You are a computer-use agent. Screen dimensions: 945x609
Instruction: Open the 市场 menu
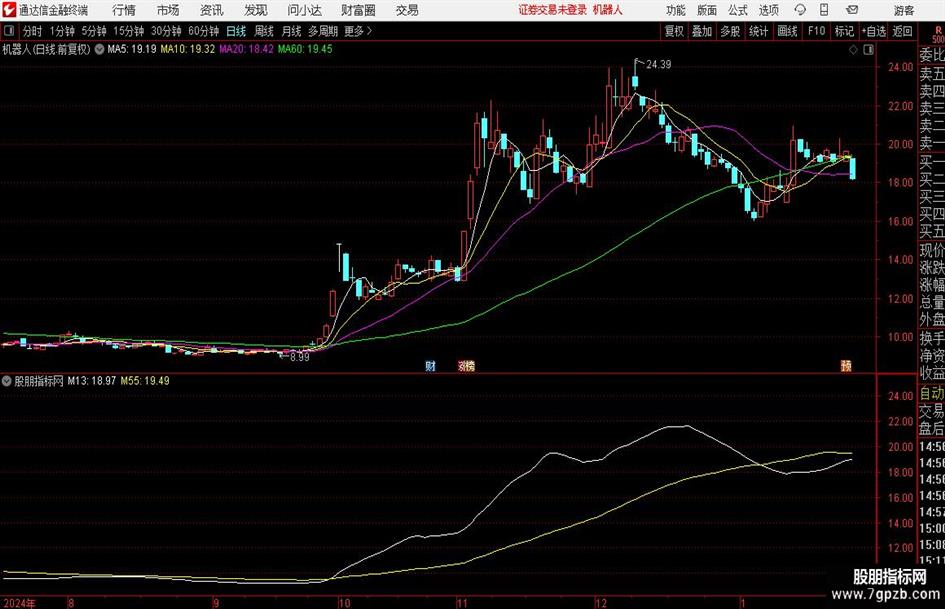168,10
